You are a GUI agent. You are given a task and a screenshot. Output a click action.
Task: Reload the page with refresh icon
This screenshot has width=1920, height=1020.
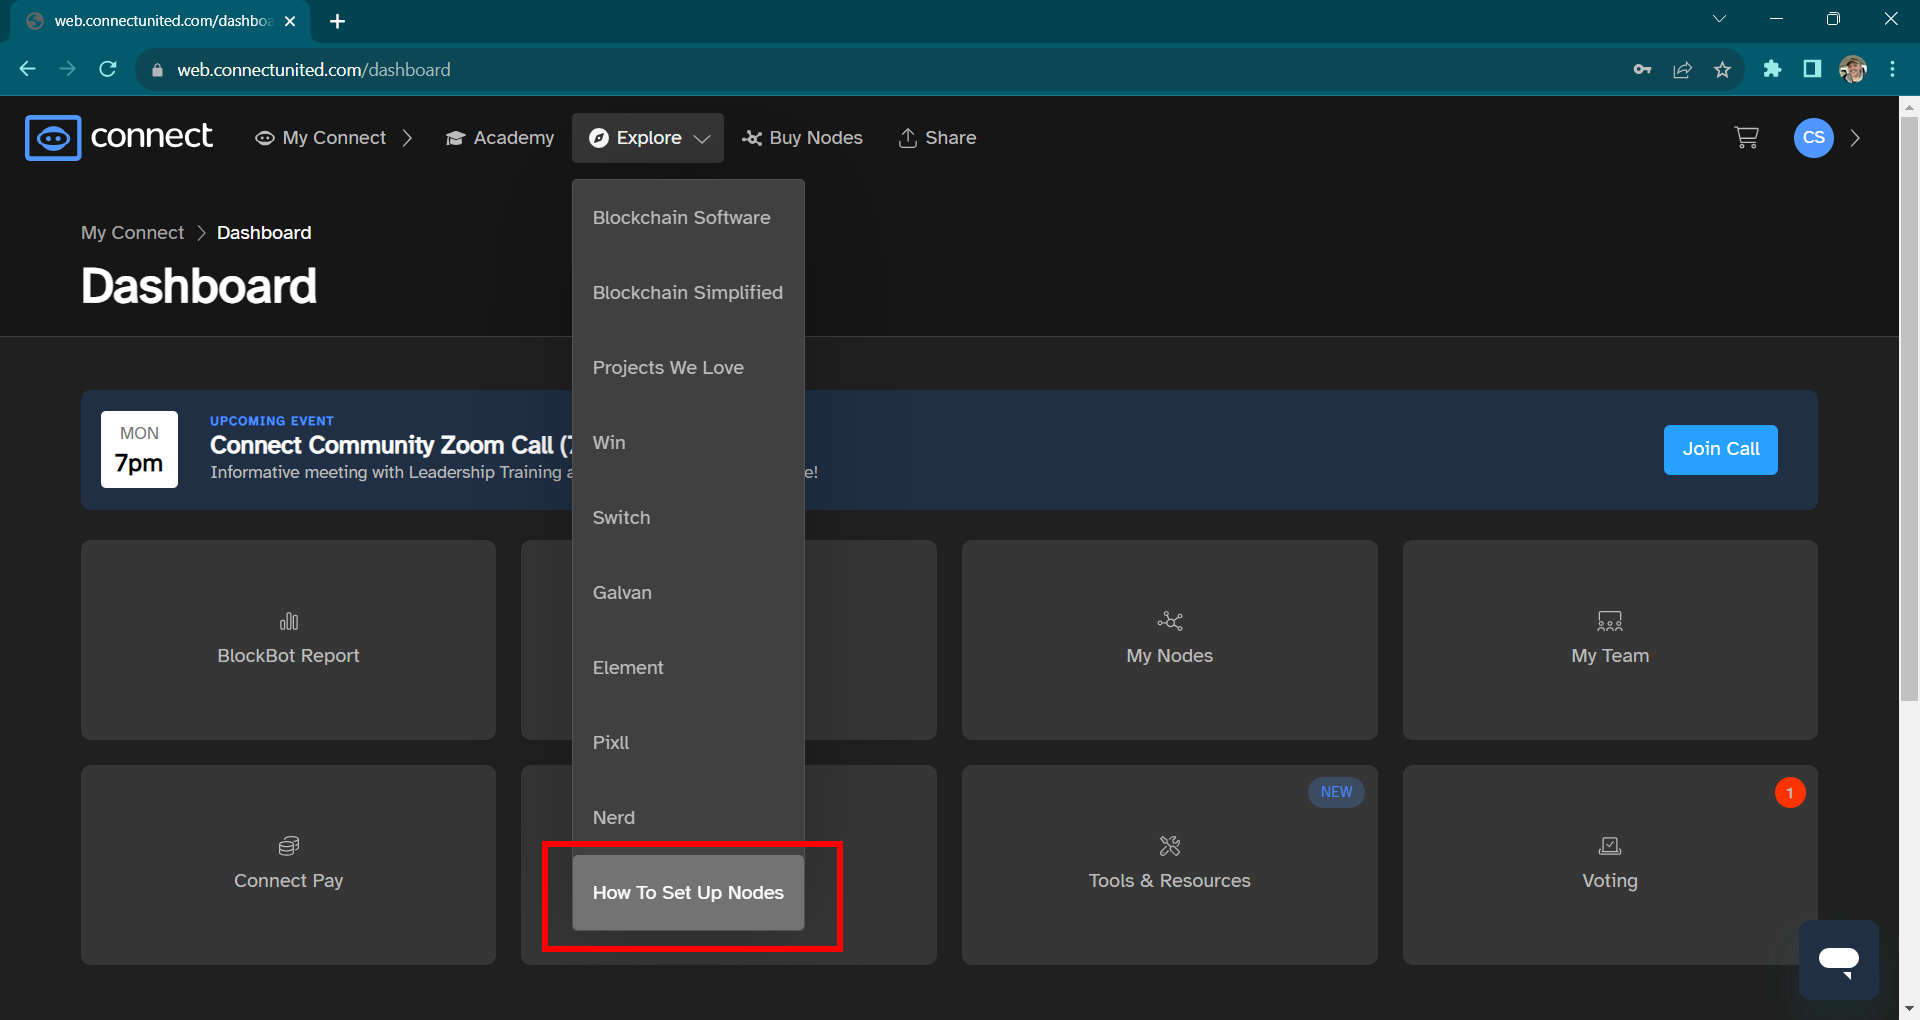pos(108,69)
